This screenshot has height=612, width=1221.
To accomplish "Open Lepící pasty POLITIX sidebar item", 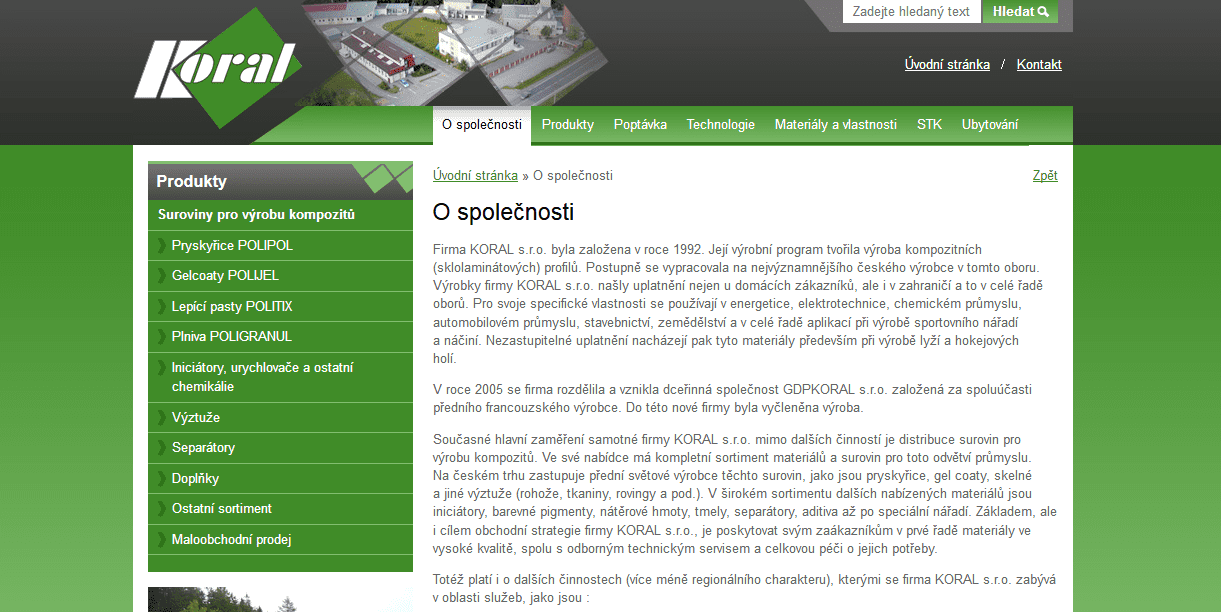I will point(280,307).
